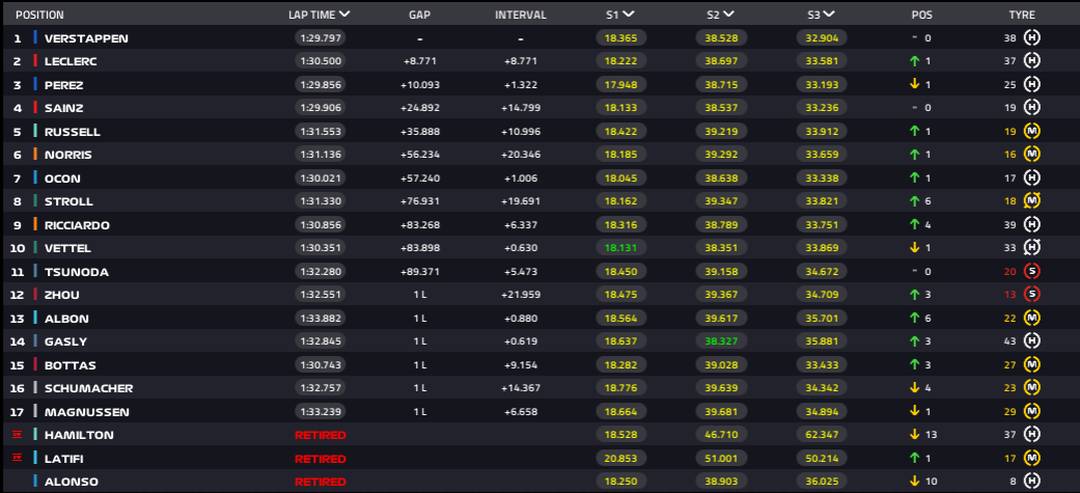This screenshot has width=1080, height=493.
Task: Click Russell's lap time 1:31.553
Action: point(320,132)
